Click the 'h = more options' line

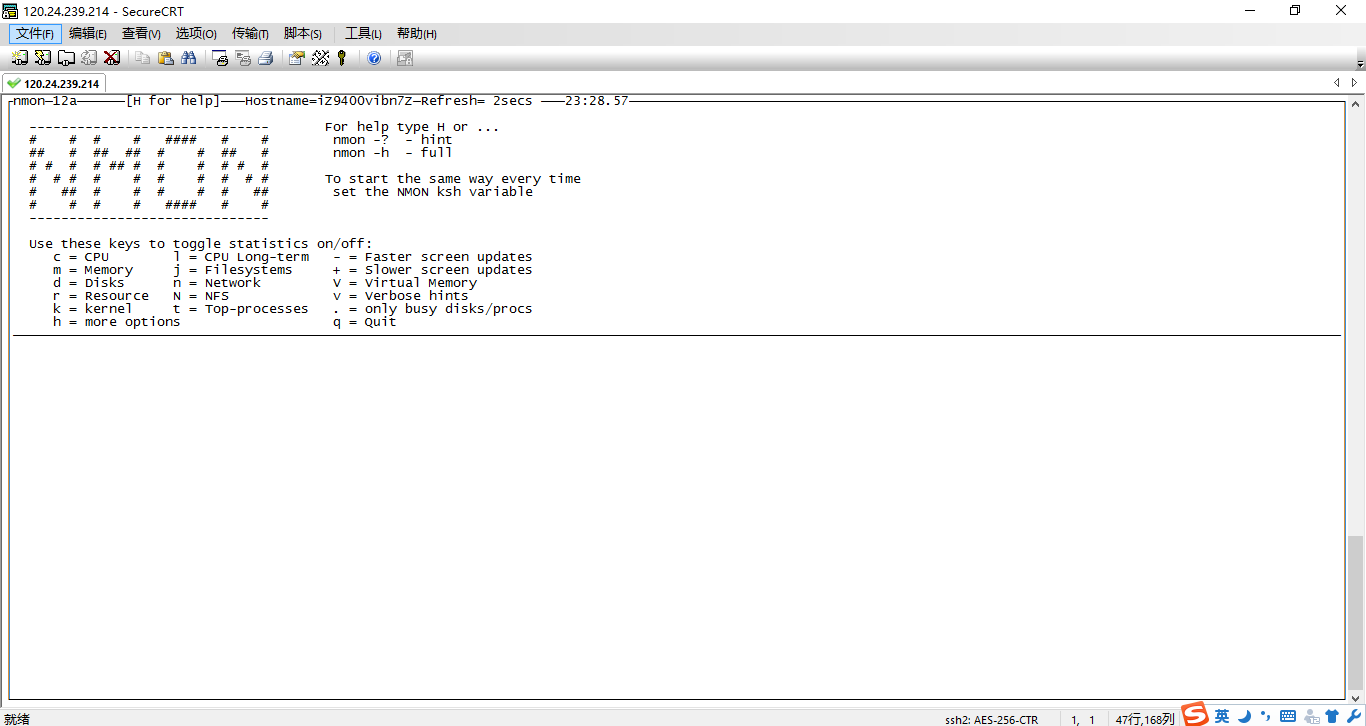pyautogui.click(x=117, y=322)
